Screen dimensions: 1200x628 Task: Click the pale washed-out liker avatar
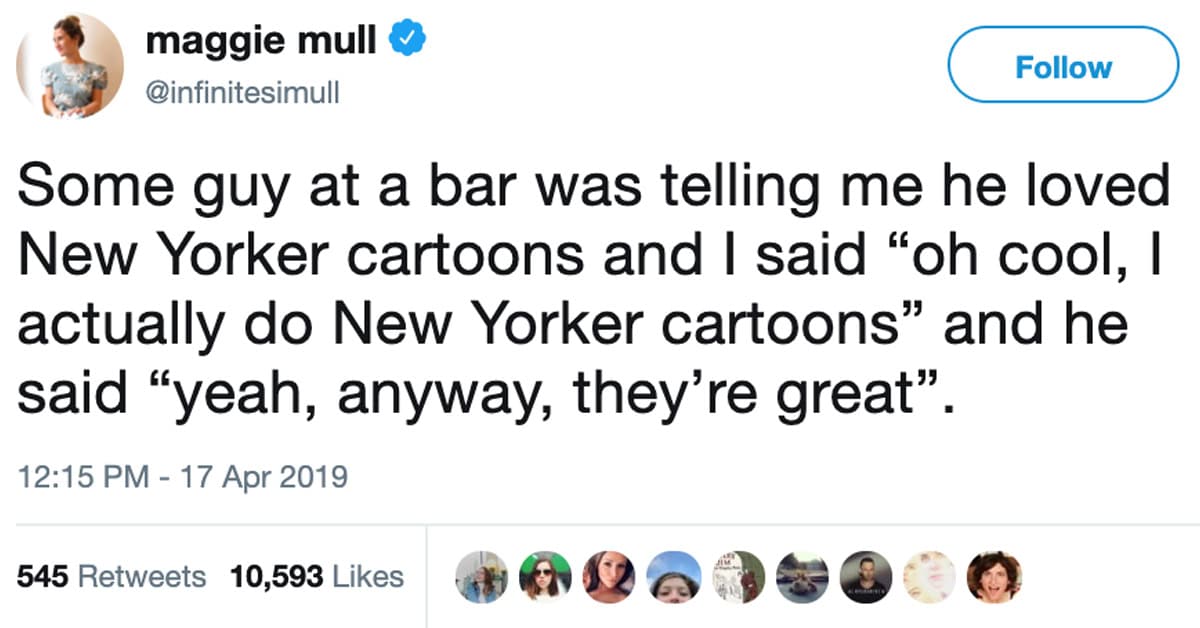(x=930, y=577)
